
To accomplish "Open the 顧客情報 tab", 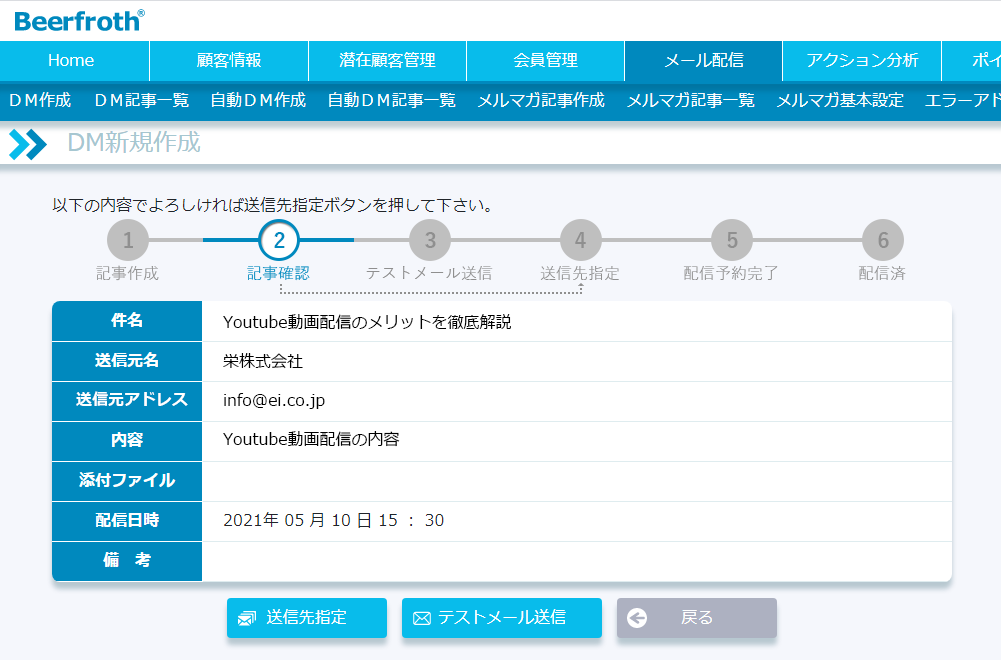I will pos(229,60).
